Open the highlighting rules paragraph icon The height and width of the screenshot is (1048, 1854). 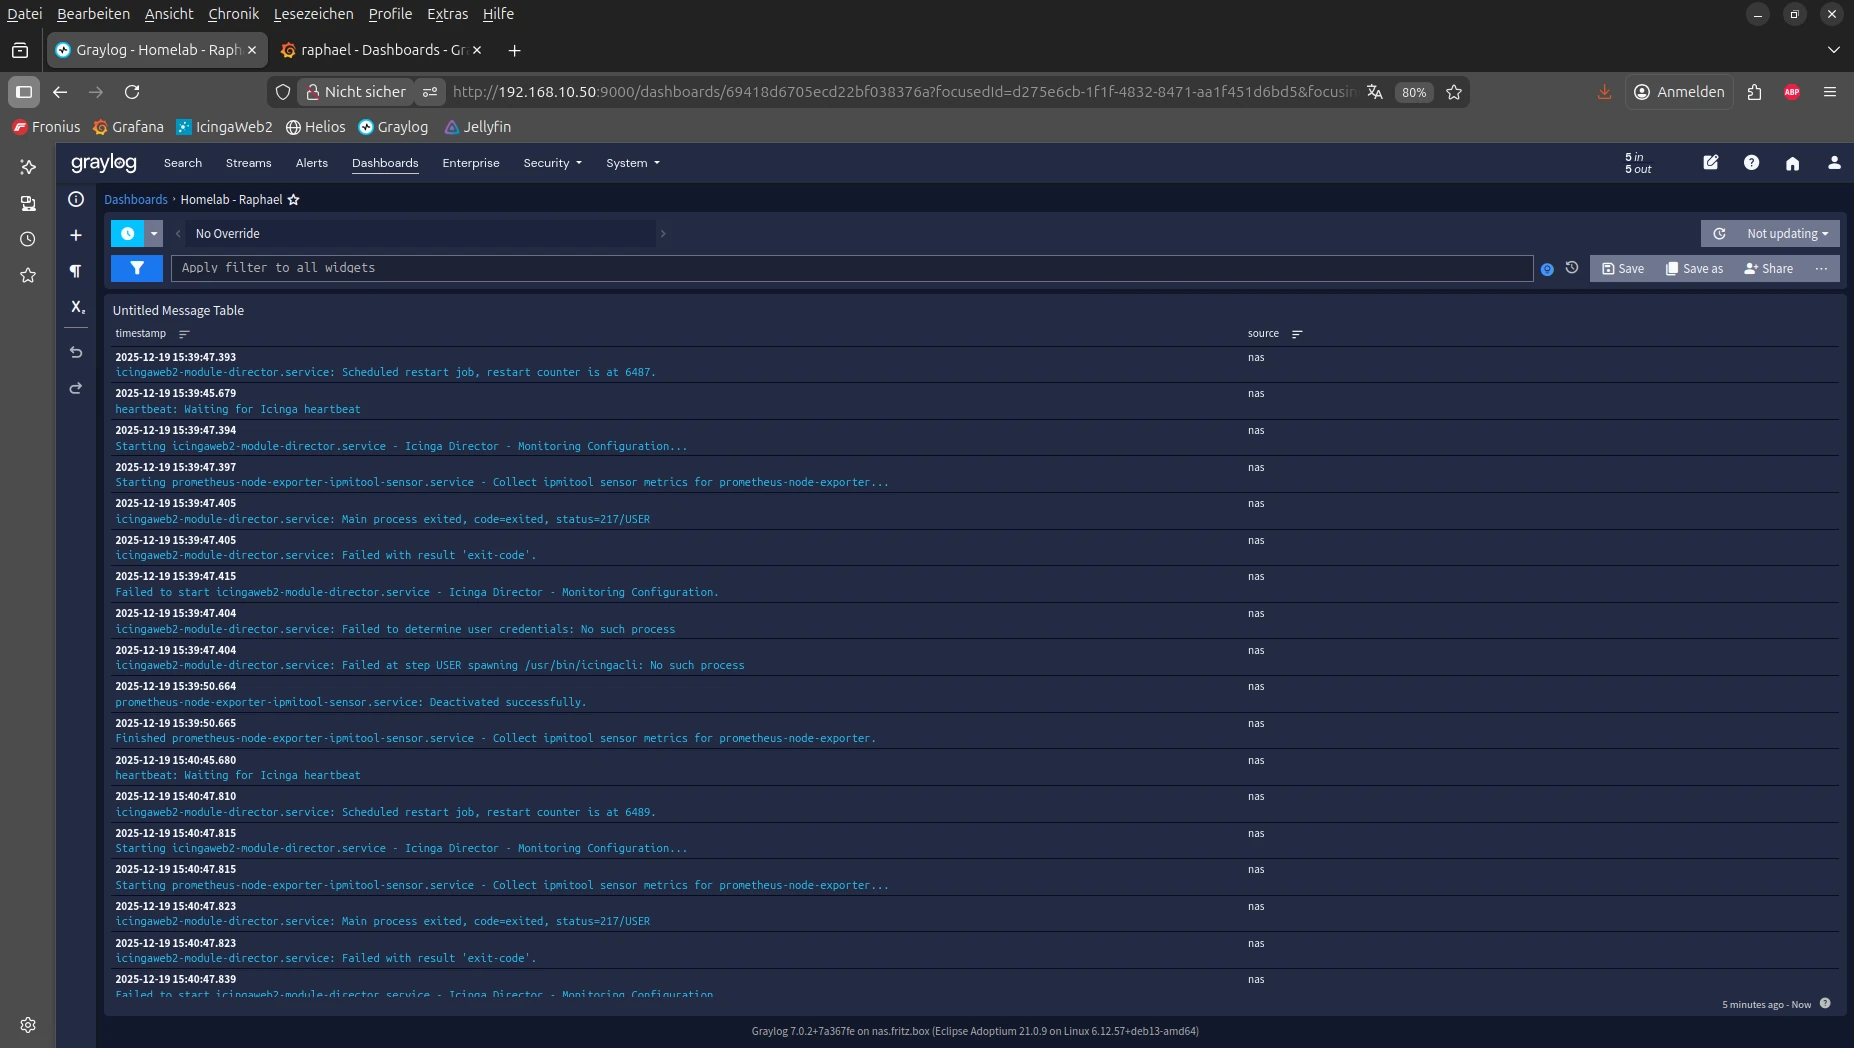pyautogui.click(x=76, y=271)
